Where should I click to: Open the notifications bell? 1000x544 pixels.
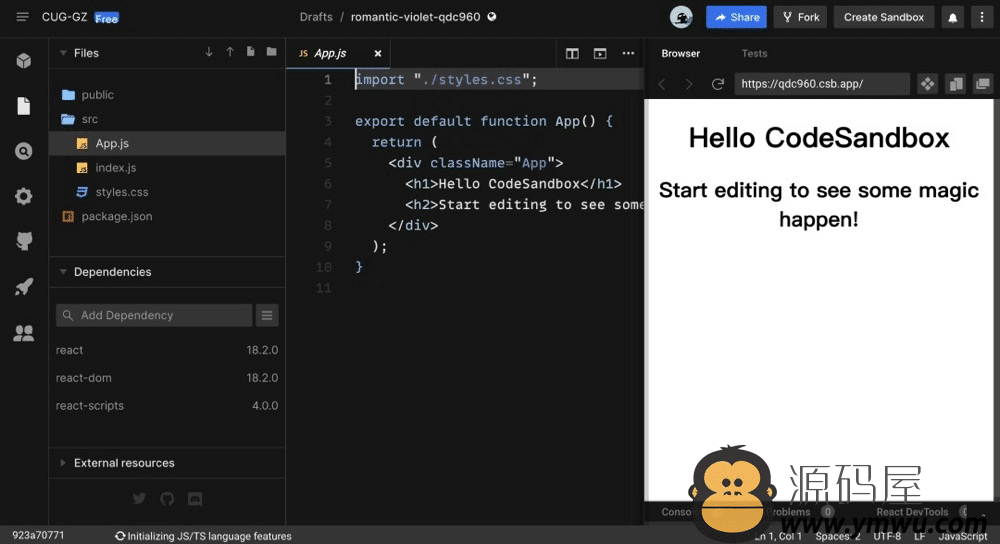click(952, 17)
